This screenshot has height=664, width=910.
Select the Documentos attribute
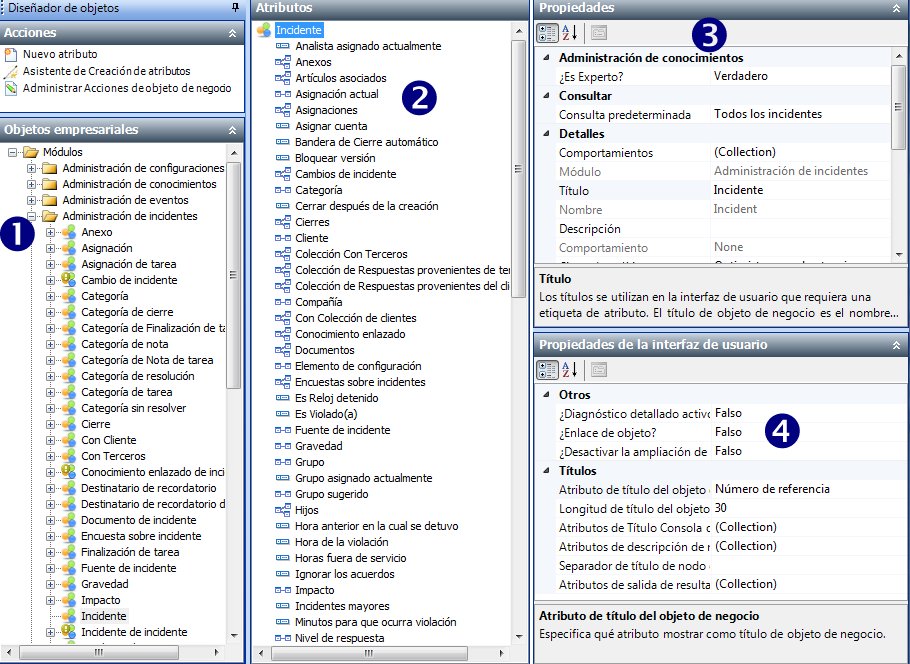(x=324, y=350)
